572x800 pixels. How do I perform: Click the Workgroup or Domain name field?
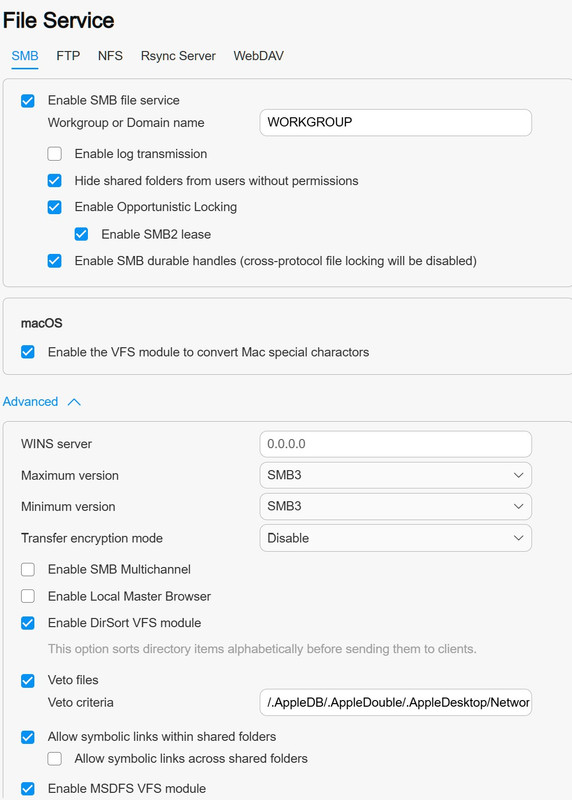395,122
